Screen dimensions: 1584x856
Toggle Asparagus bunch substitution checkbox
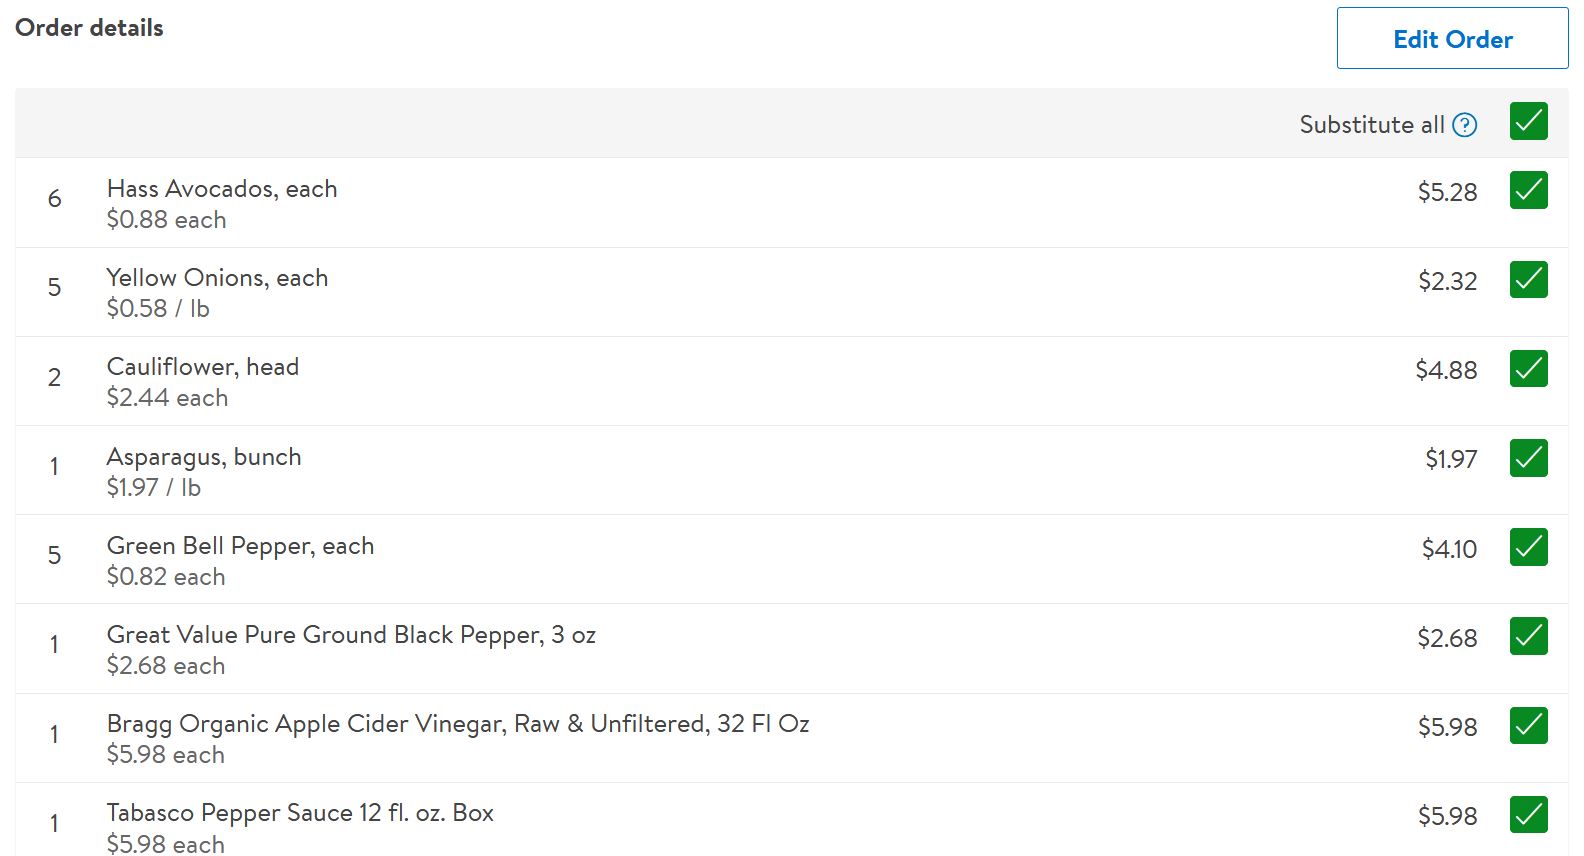point(1529,458)
